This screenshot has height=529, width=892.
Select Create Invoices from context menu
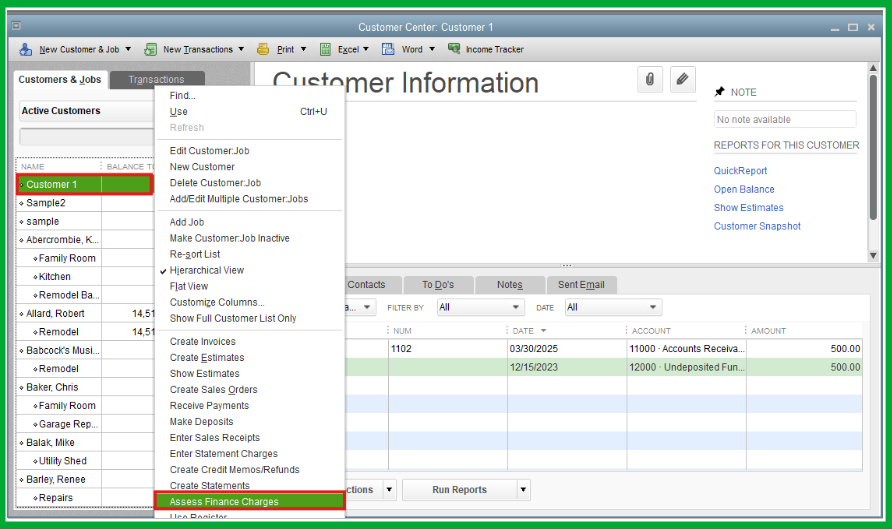[203, 341]
